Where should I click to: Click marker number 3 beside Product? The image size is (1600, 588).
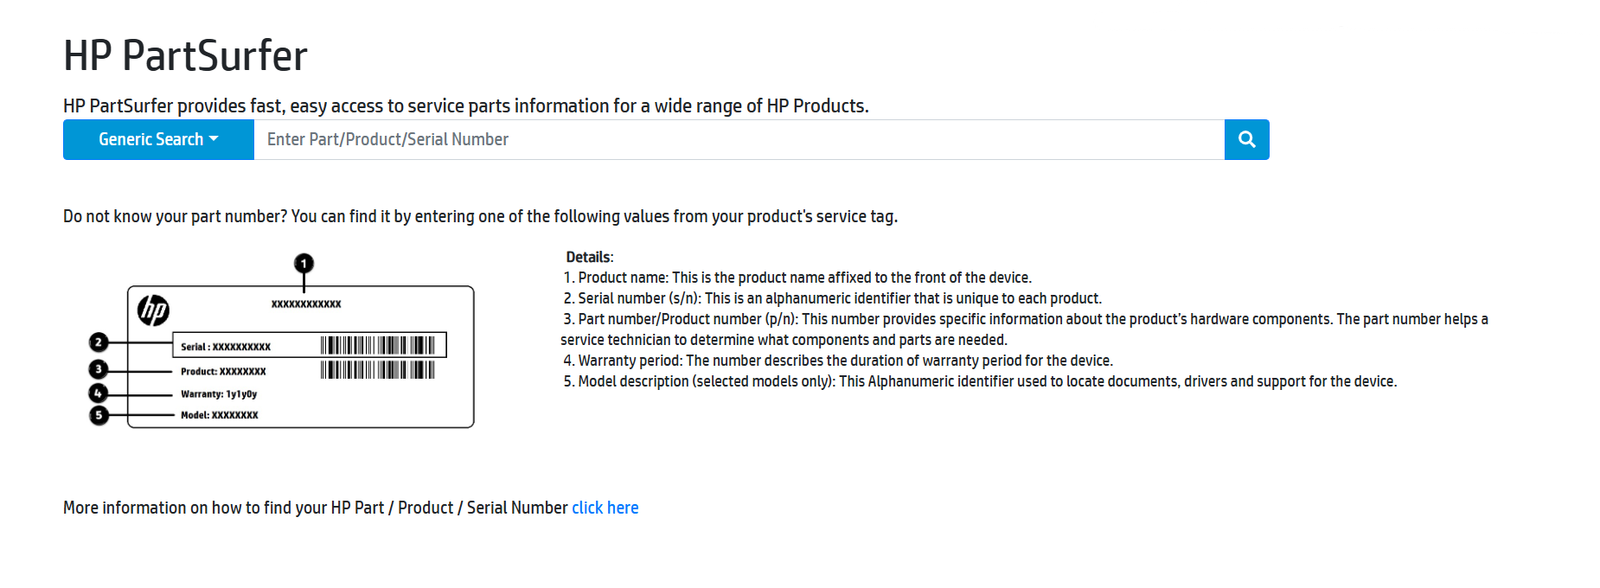click(x=98, y=369)
